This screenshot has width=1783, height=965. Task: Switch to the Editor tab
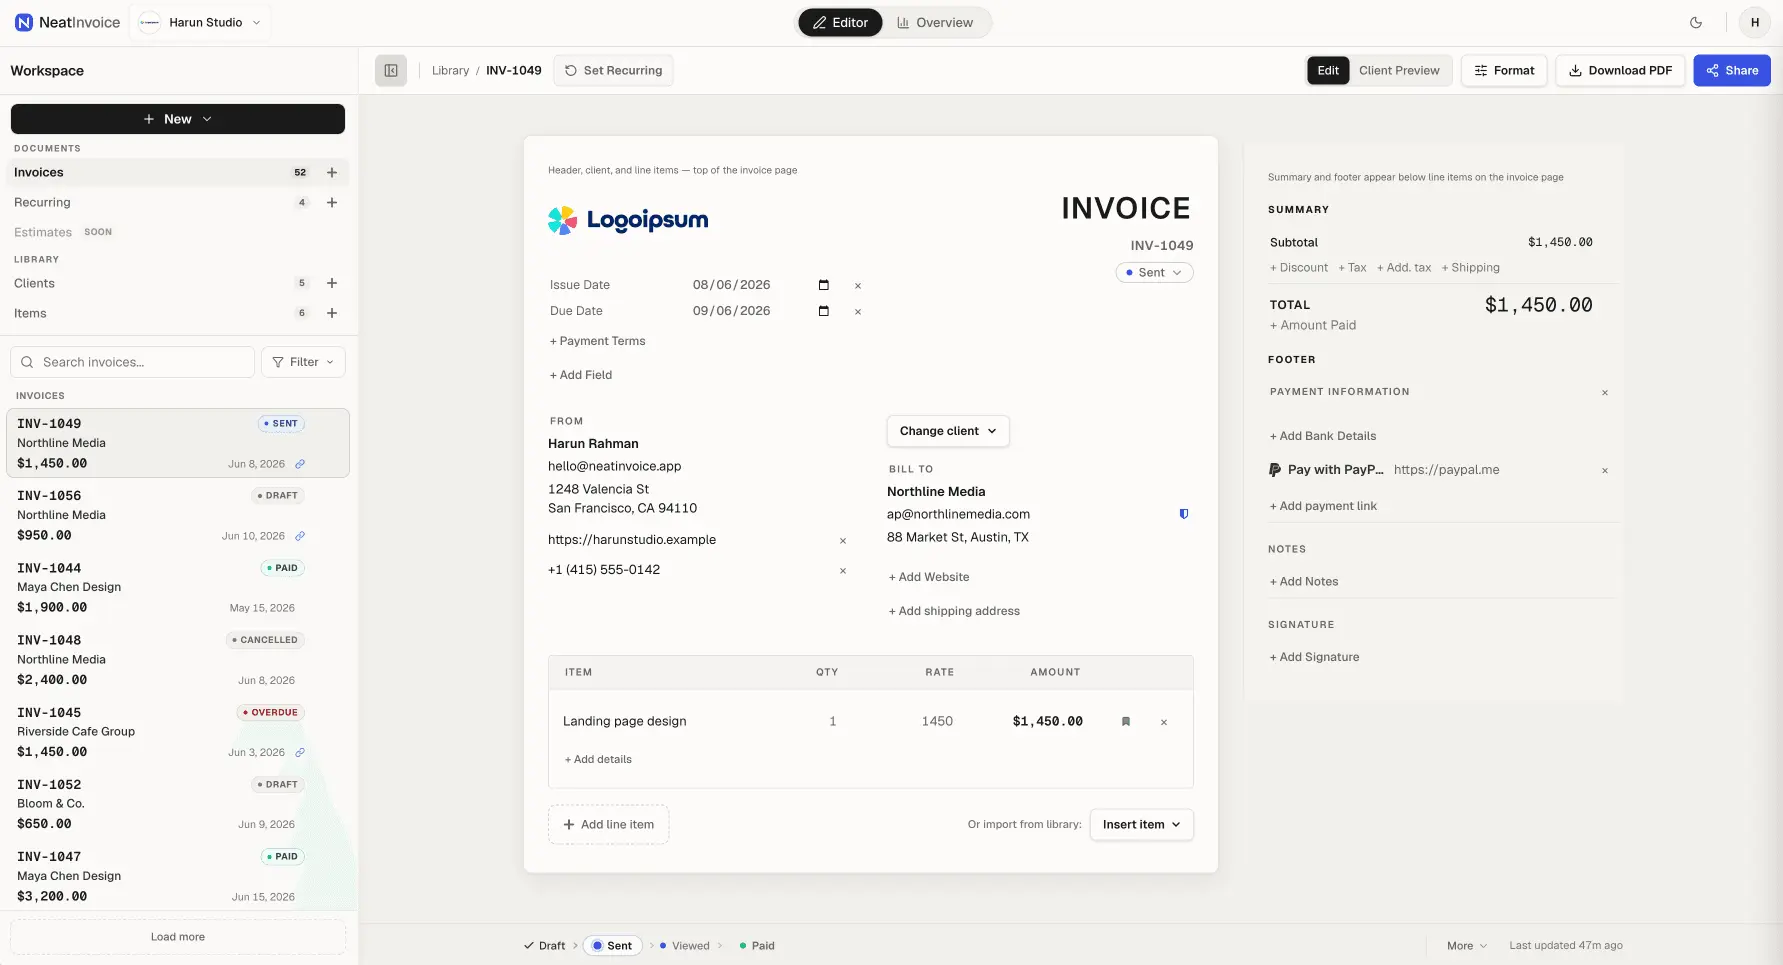click(840, 22)
